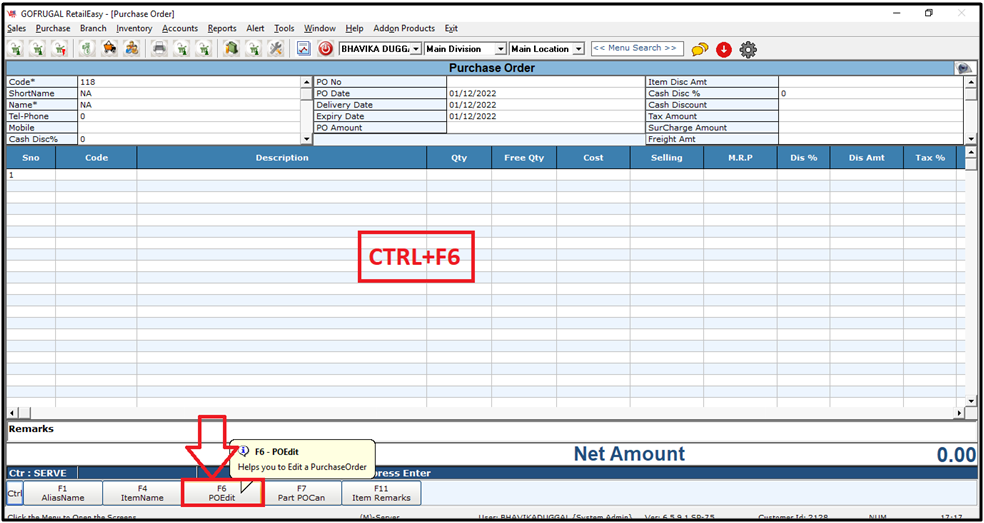Click the PO Date value field

(x=546, y=93)
